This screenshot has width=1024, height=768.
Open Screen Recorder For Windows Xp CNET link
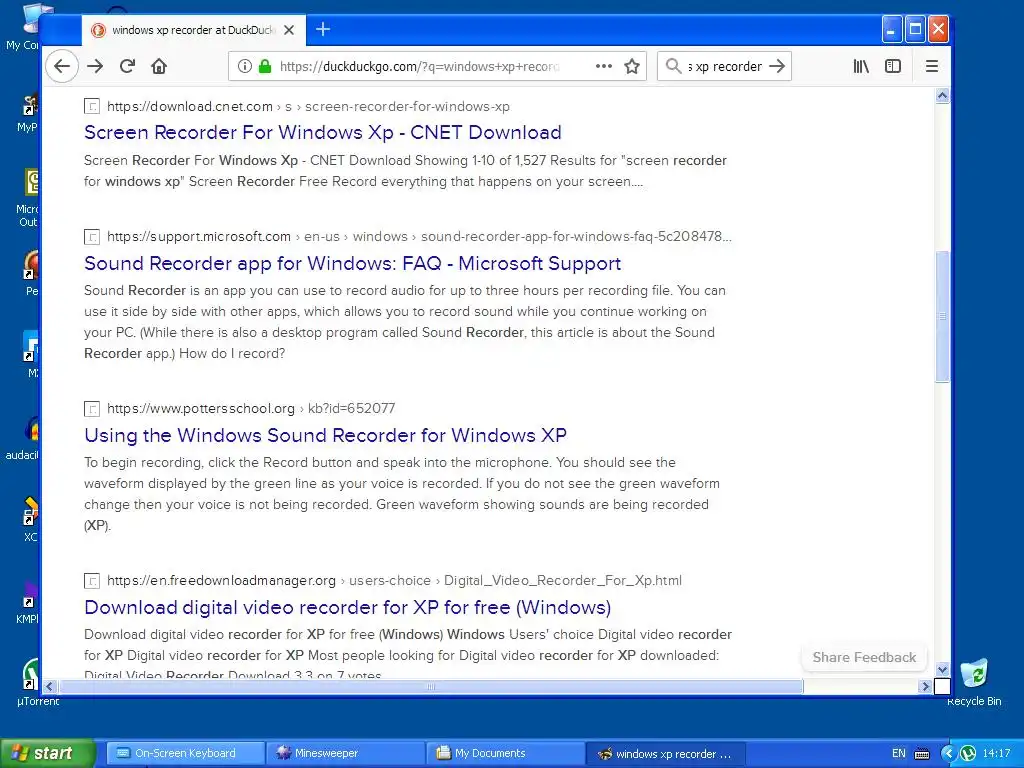pos(323,133)
